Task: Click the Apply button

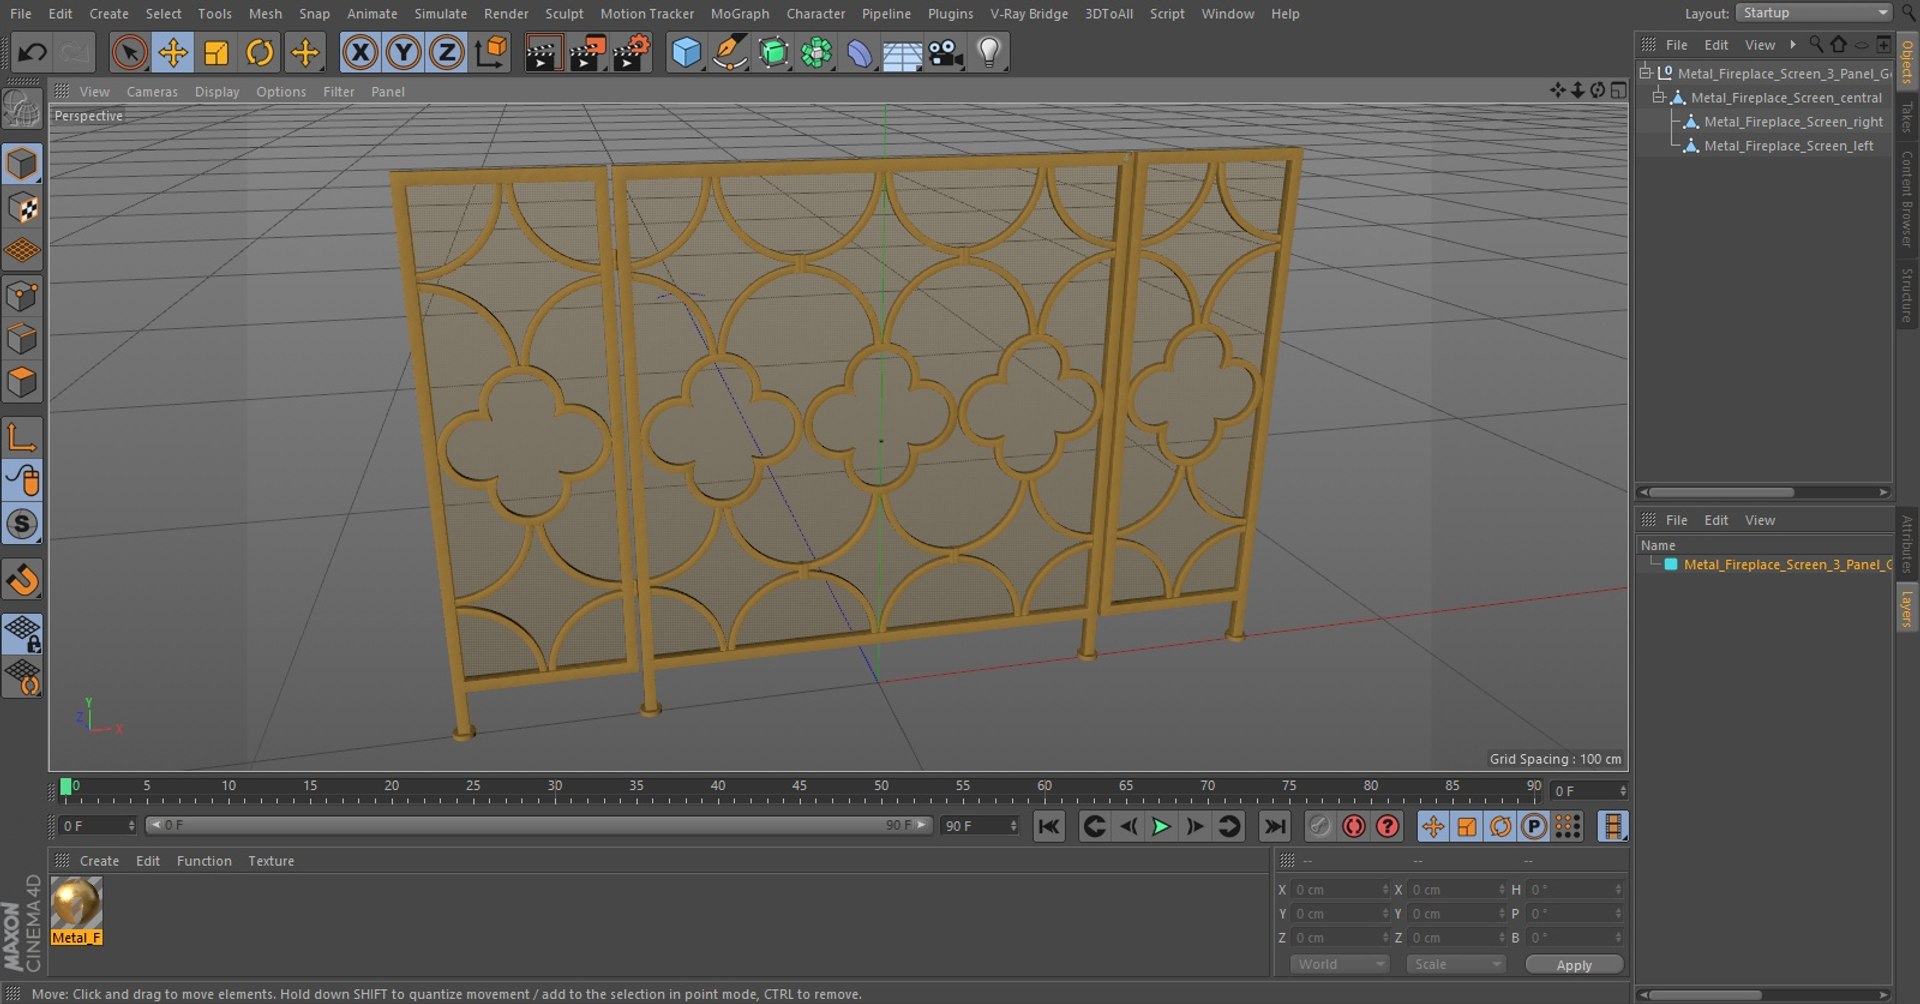Action: tap(1574, 964)
